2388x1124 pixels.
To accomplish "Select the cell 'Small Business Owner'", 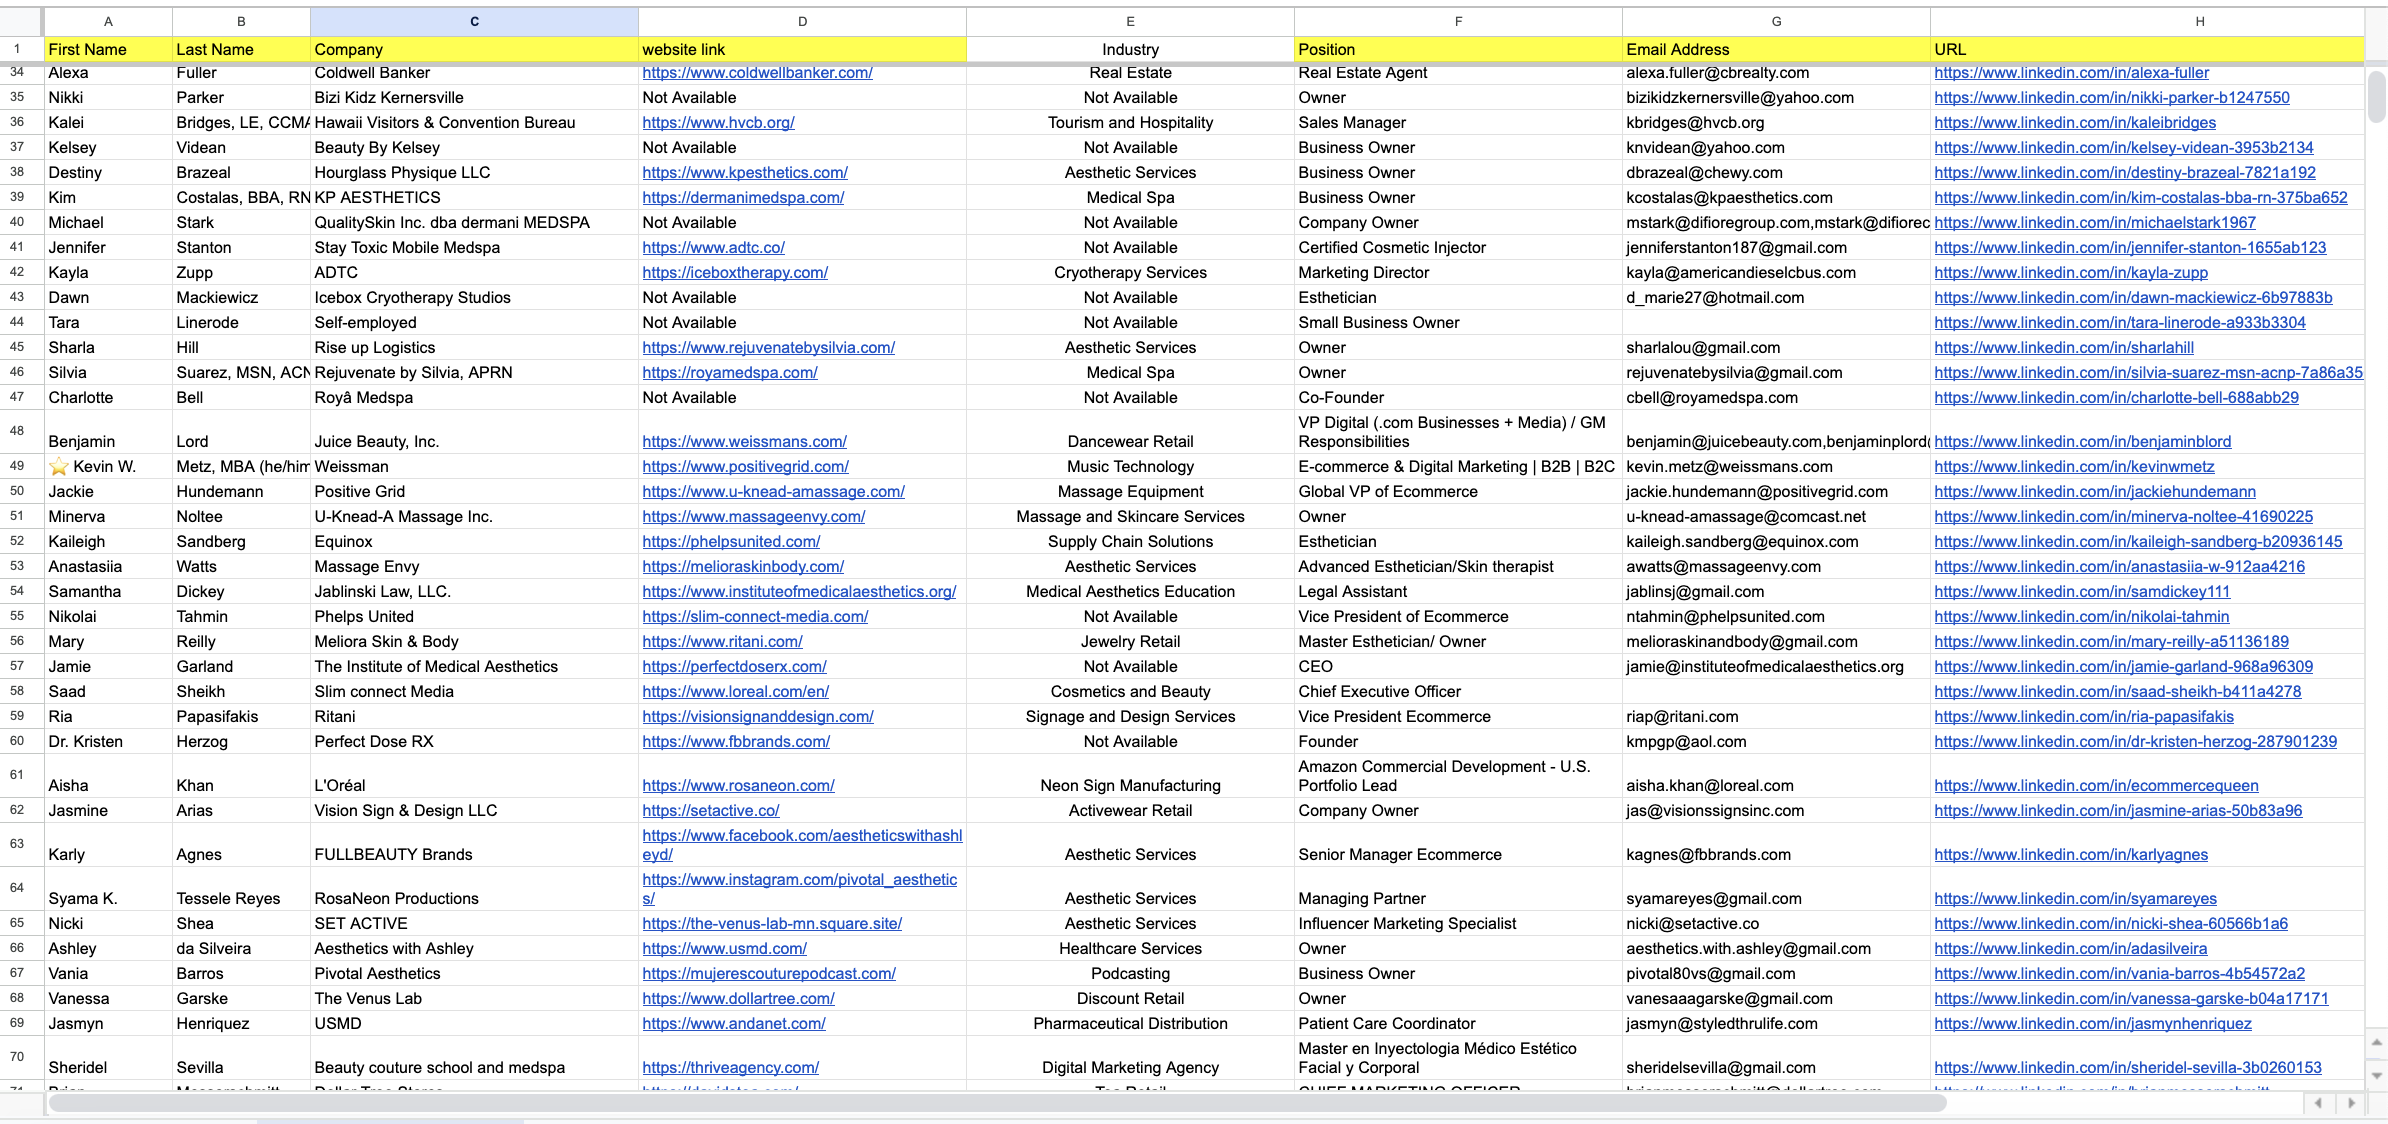I will (x=1458, y=322).
